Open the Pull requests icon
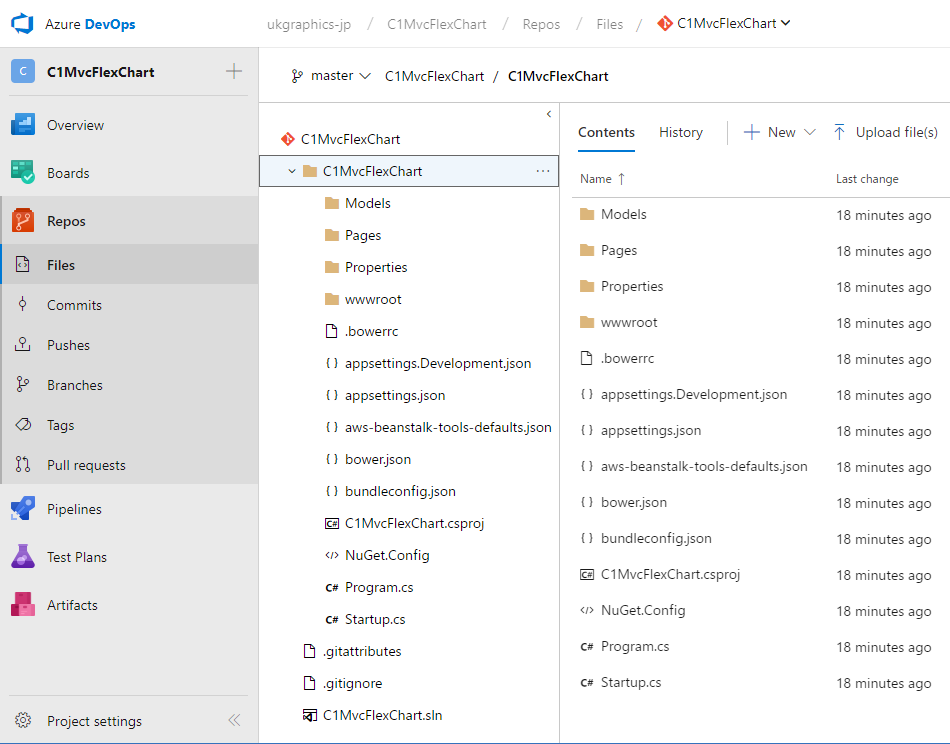Screen dimensions: 950x744 [22, 464]
